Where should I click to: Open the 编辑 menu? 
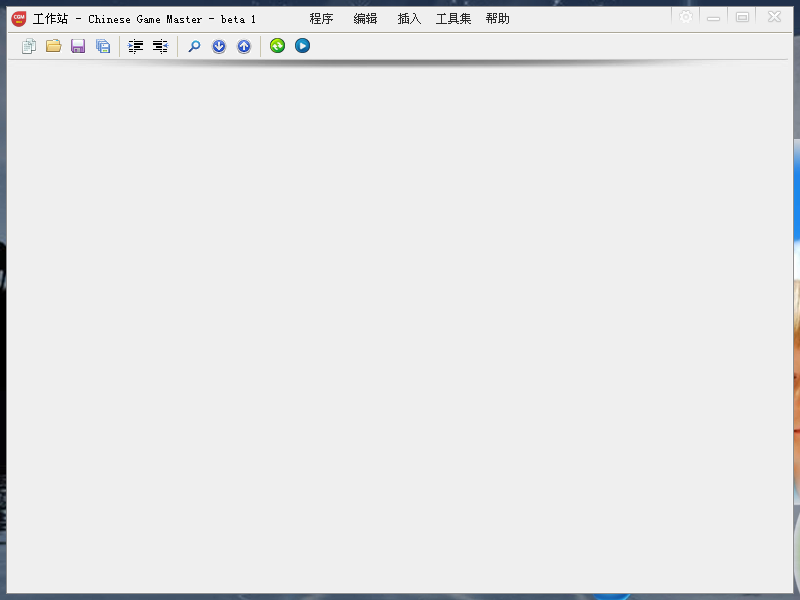(x=365, y=19)
